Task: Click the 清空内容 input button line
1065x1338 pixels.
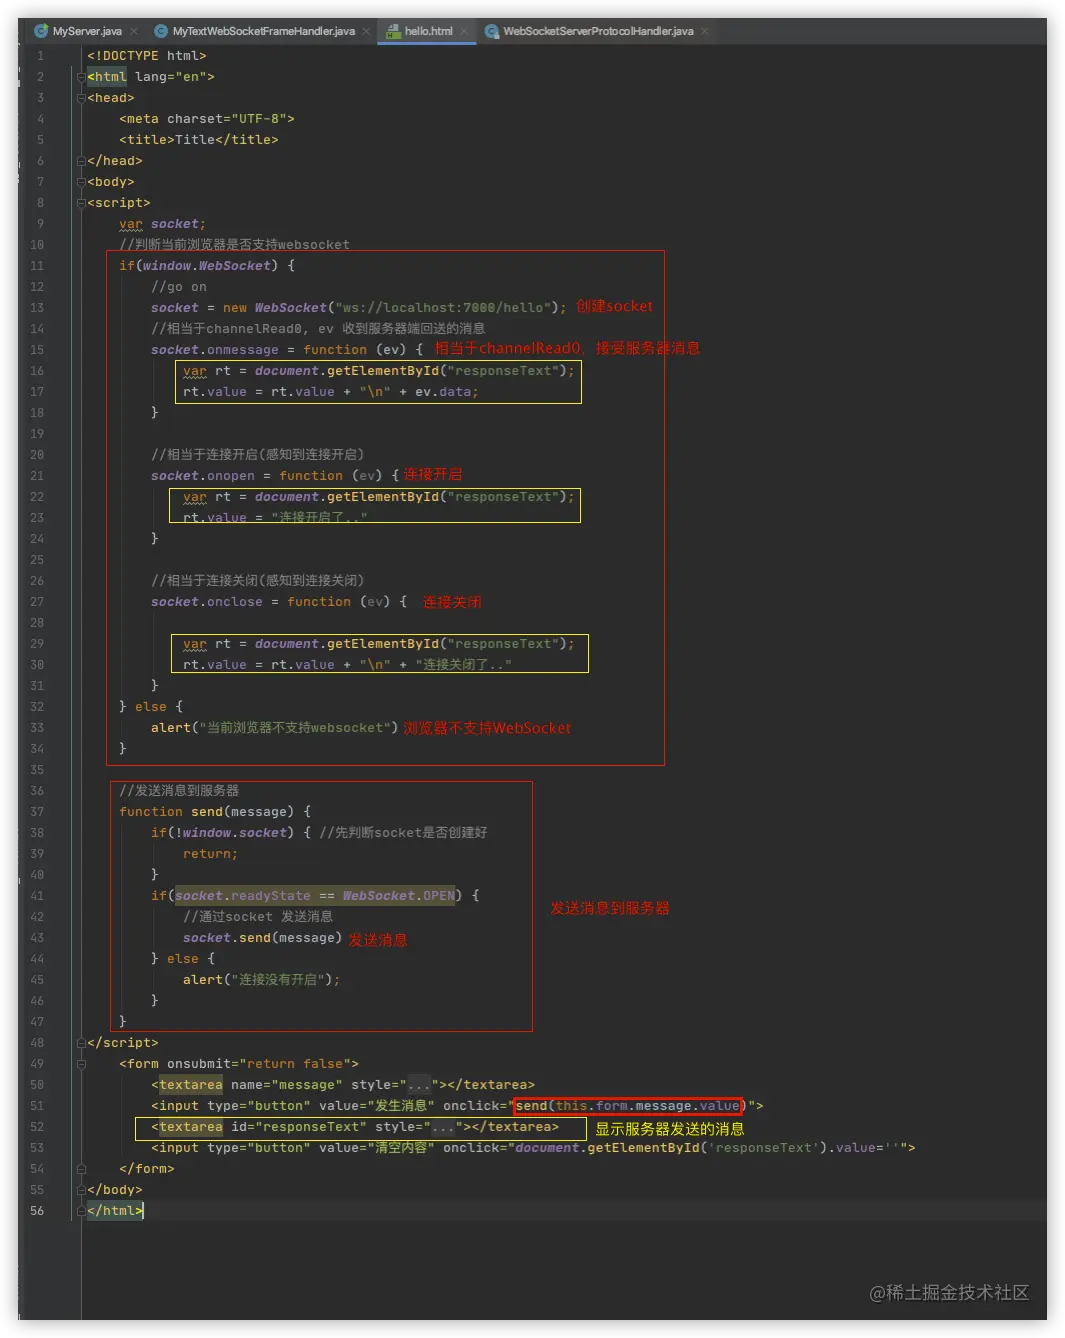Action: pos(533,1148)
